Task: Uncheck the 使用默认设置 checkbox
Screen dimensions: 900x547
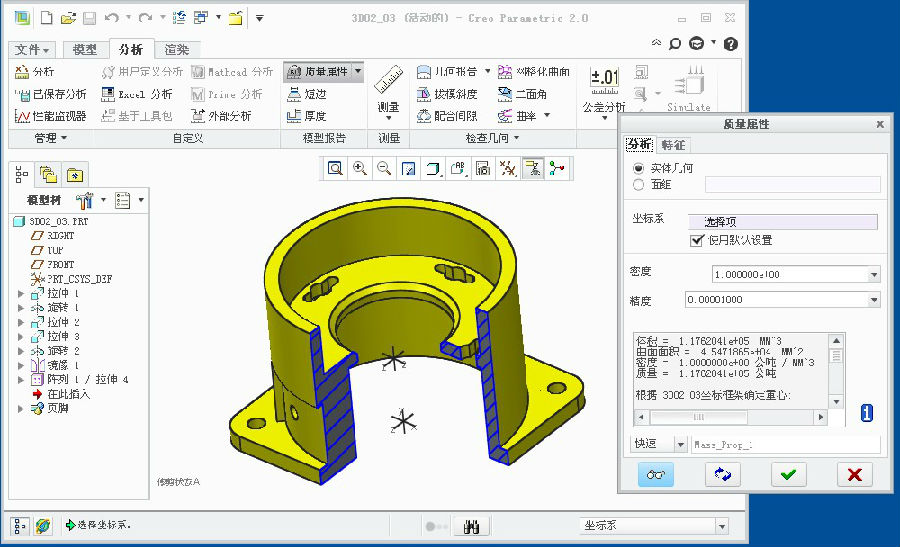Action: tap(698, 240)
